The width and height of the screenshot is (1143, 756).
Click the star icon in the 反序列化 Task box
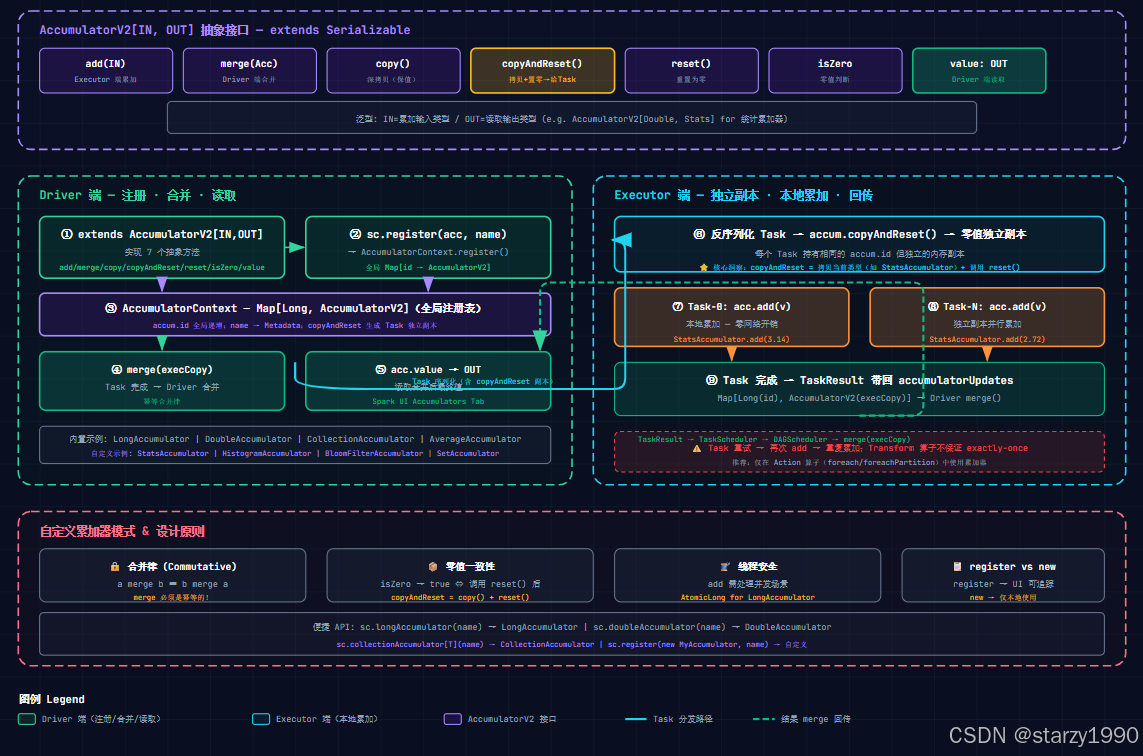[x=703, y=268]
